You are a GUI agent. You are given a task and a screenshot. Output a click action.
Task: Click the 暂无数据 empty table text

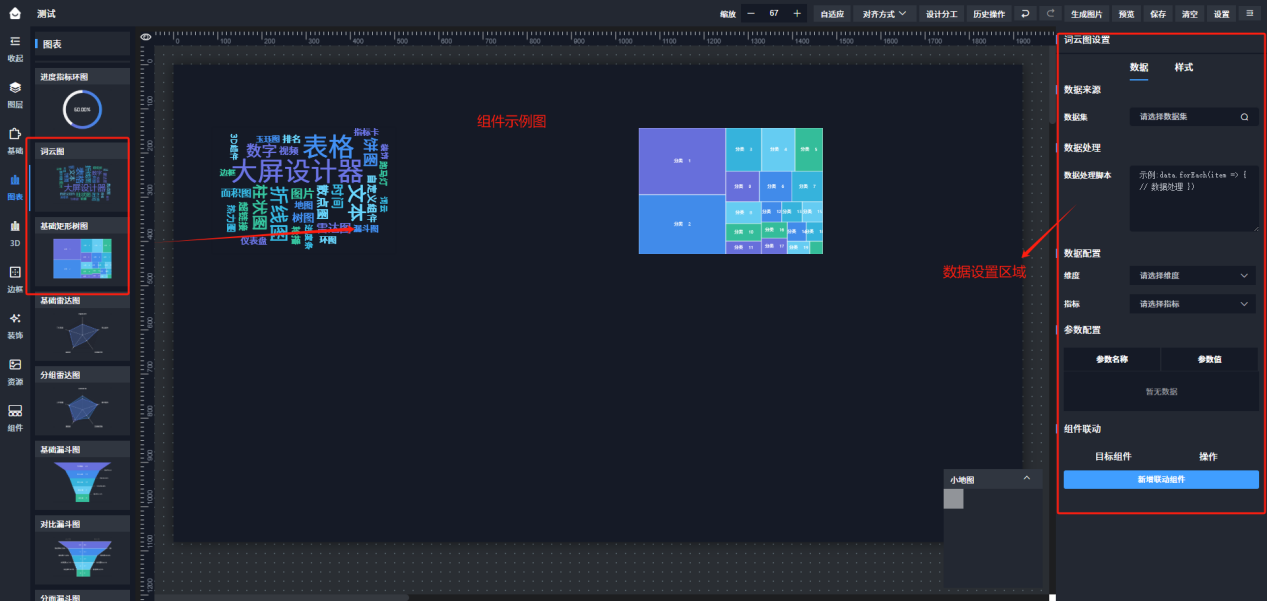(x=1161, y=391)
